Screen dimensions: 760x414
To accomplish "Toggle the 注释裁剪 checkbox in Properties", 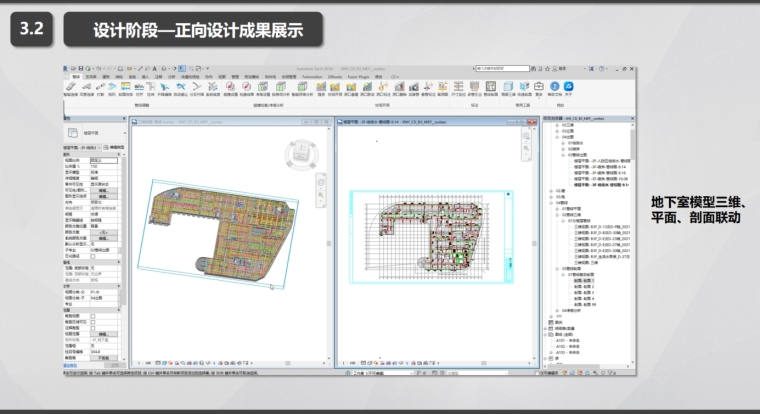I will 93,328.
